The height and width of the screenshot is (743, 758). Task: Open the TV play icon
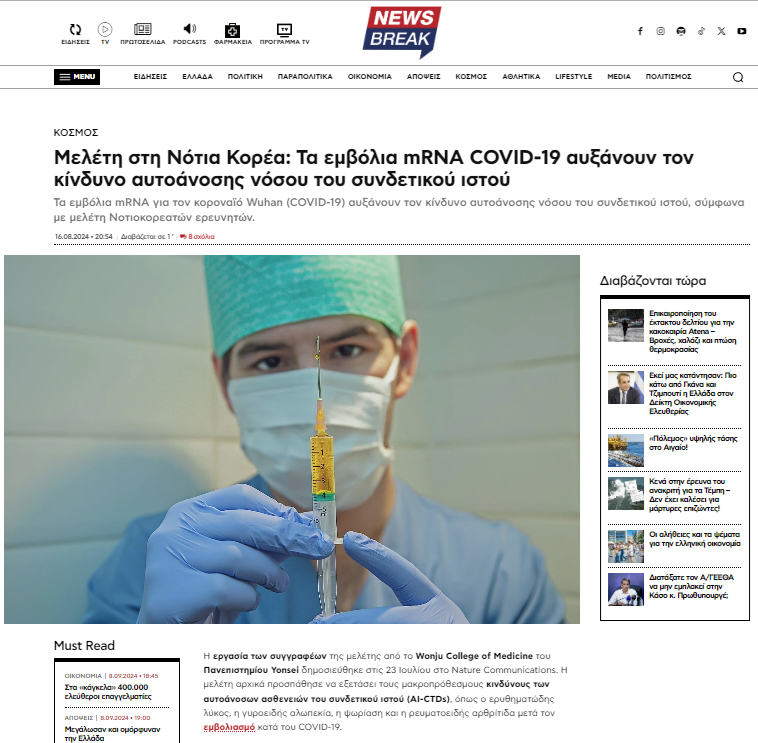[x=105, y=29]
